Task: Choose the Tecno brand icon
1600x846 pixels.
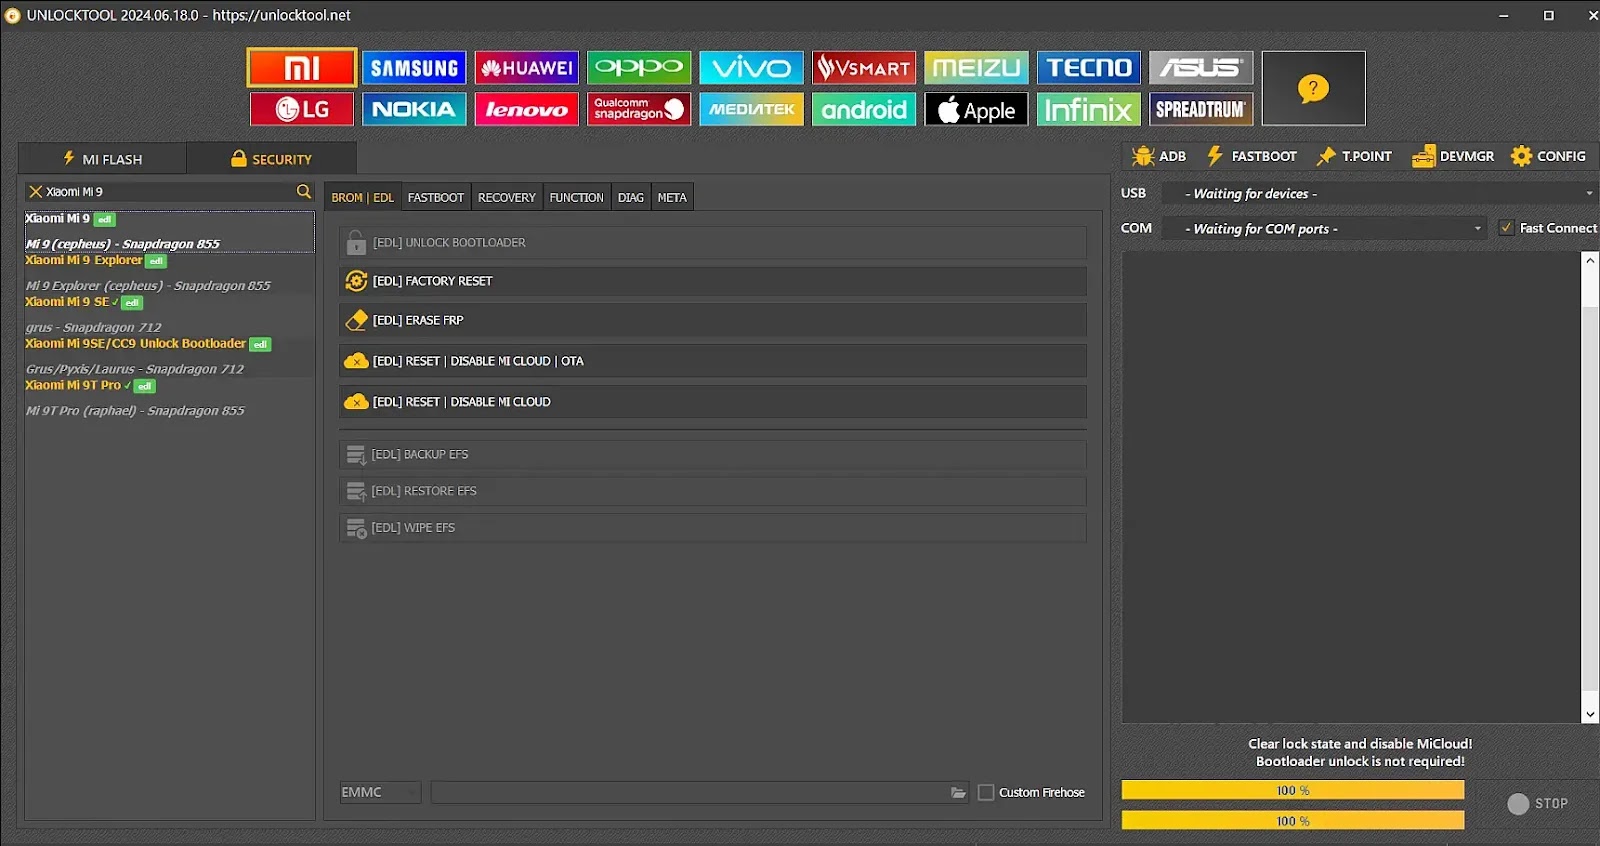Action: point(1089,68)
